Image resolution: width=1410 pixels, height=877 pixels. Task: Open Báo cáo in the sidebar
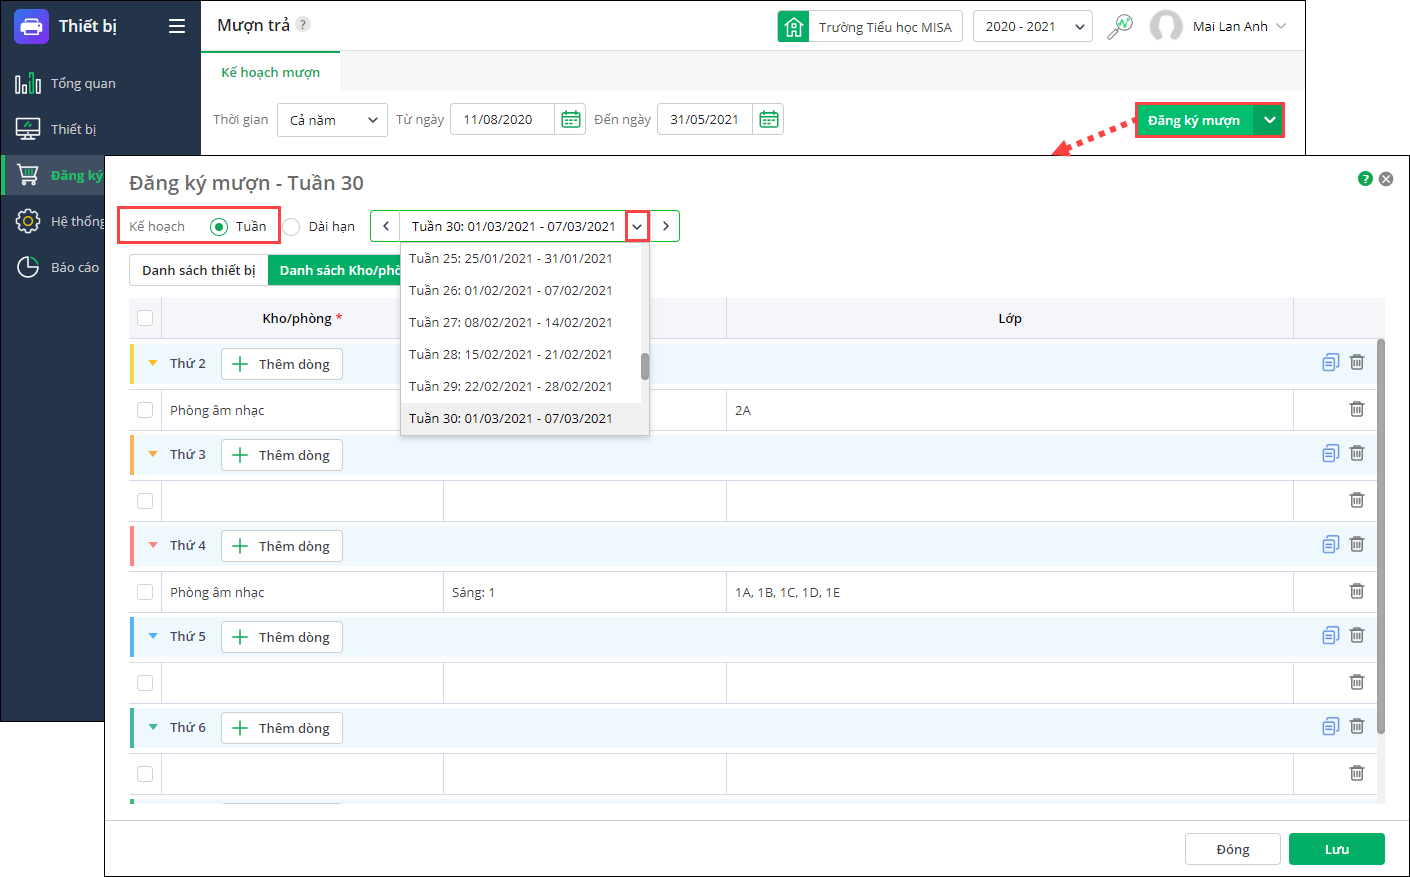[x=58, y=267]
